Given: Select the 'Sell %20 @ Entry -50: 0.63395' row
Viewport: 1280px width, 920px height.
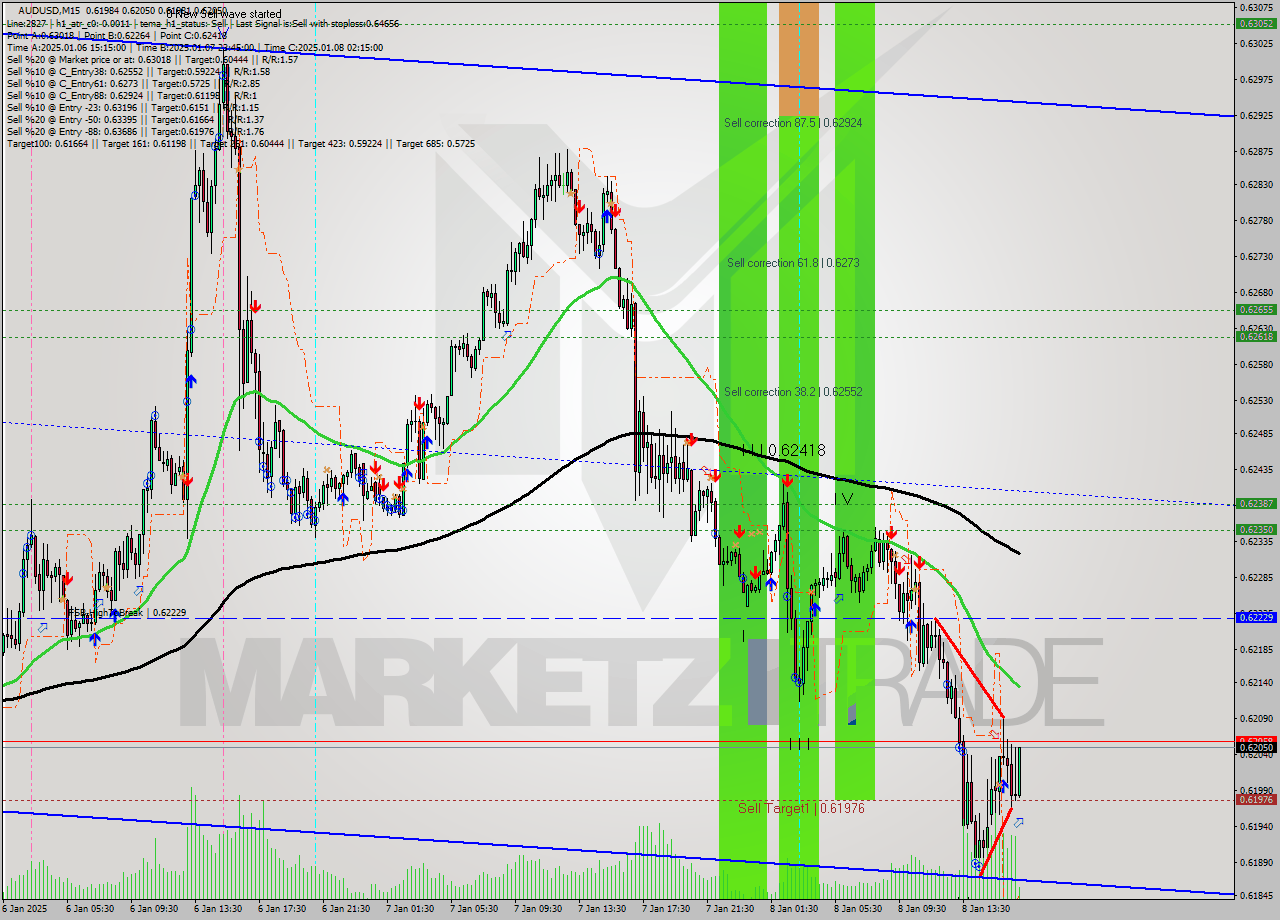Looking at the screenshot, I should (x=135, y=119).
